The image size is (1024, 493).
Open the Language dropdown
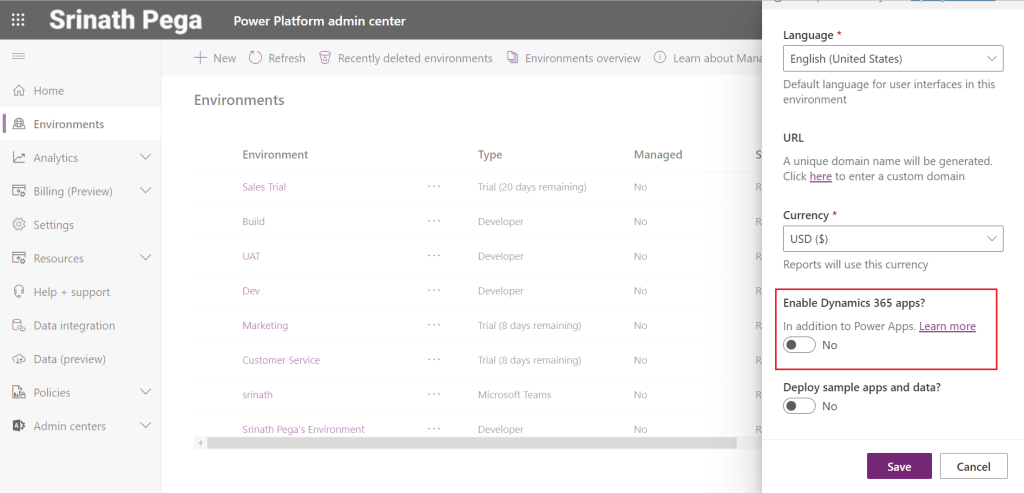point(893,59)
